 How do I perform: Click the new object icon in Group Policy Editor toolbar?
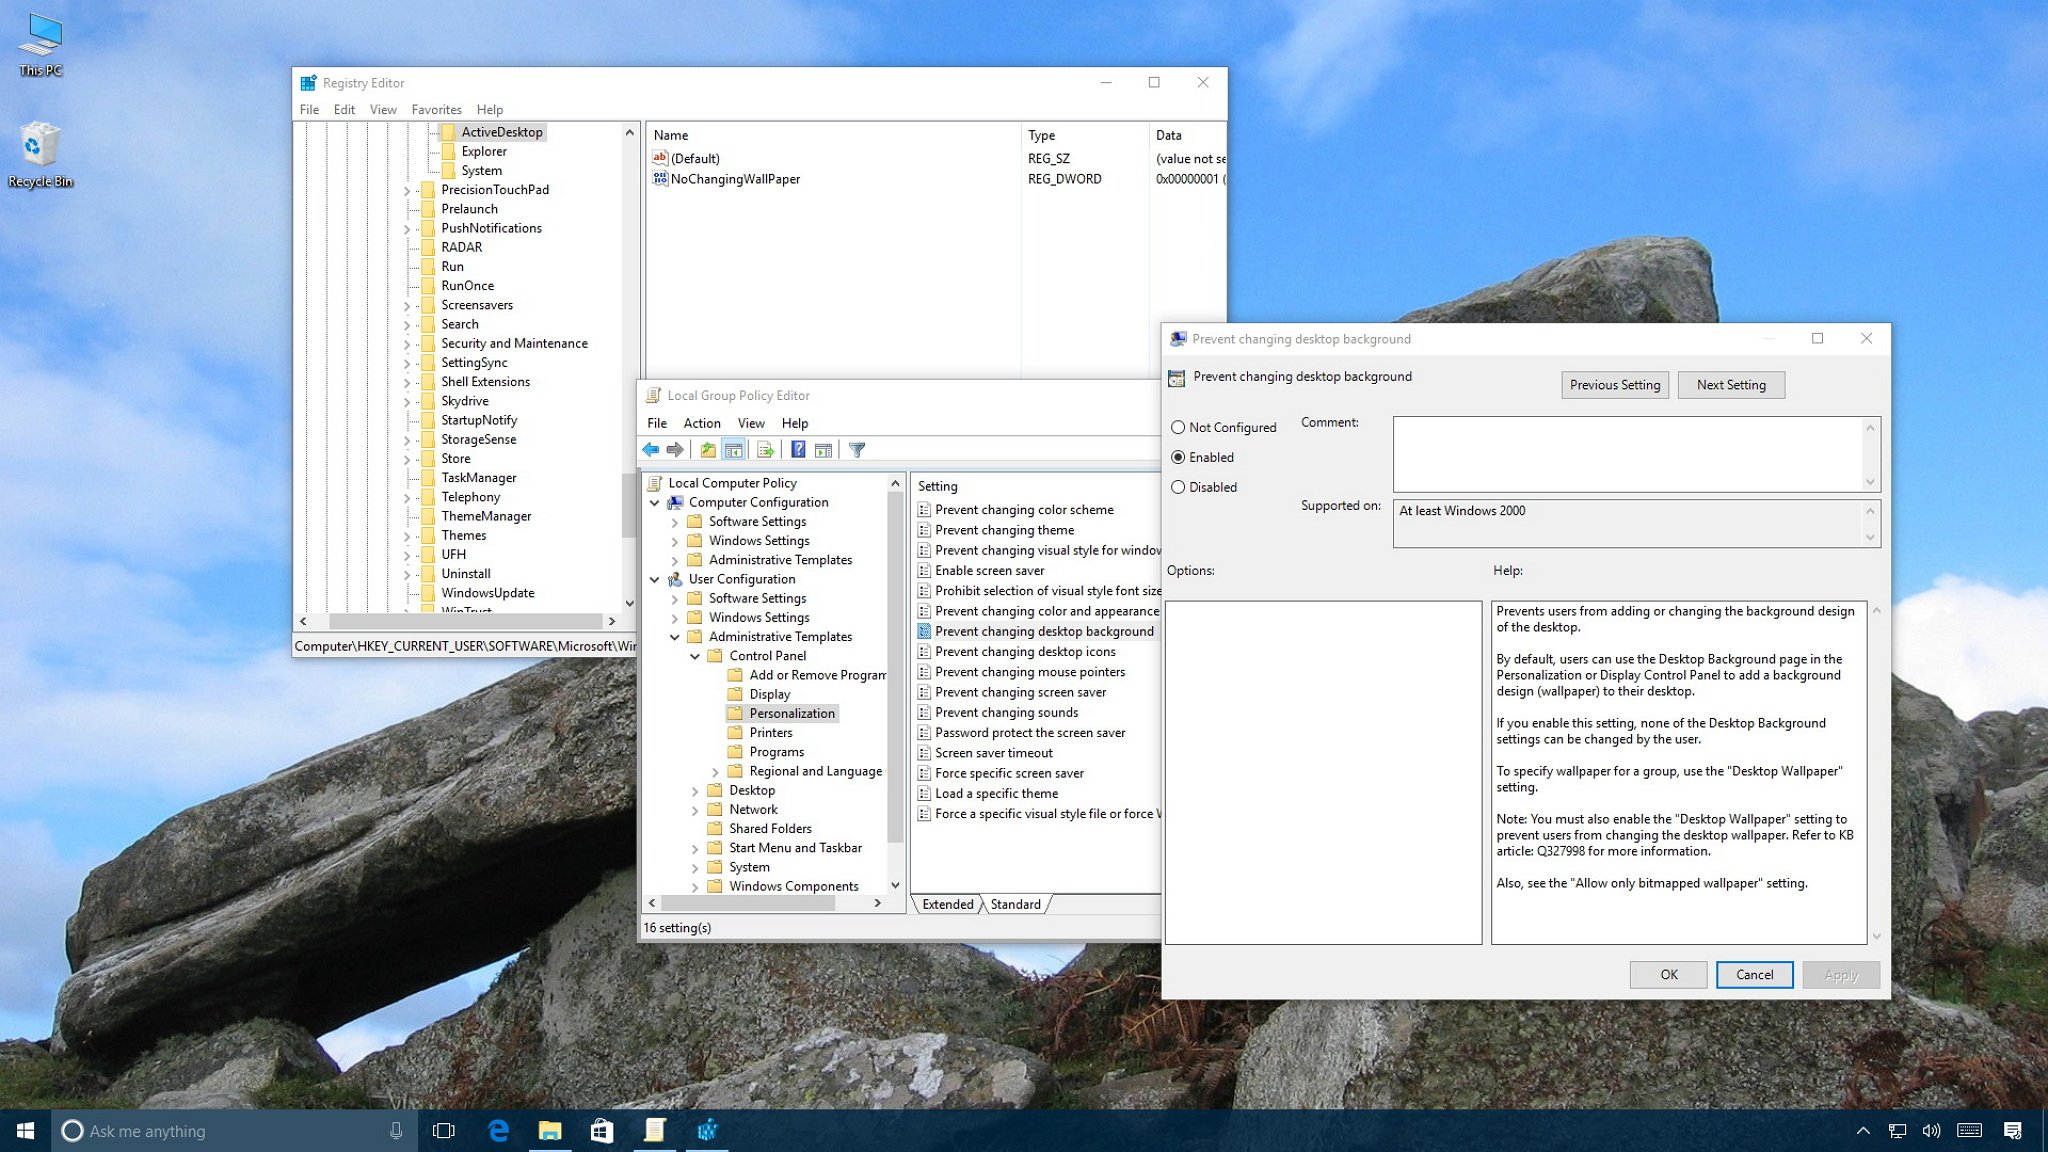pyautogui.click(x=767, y=449)
